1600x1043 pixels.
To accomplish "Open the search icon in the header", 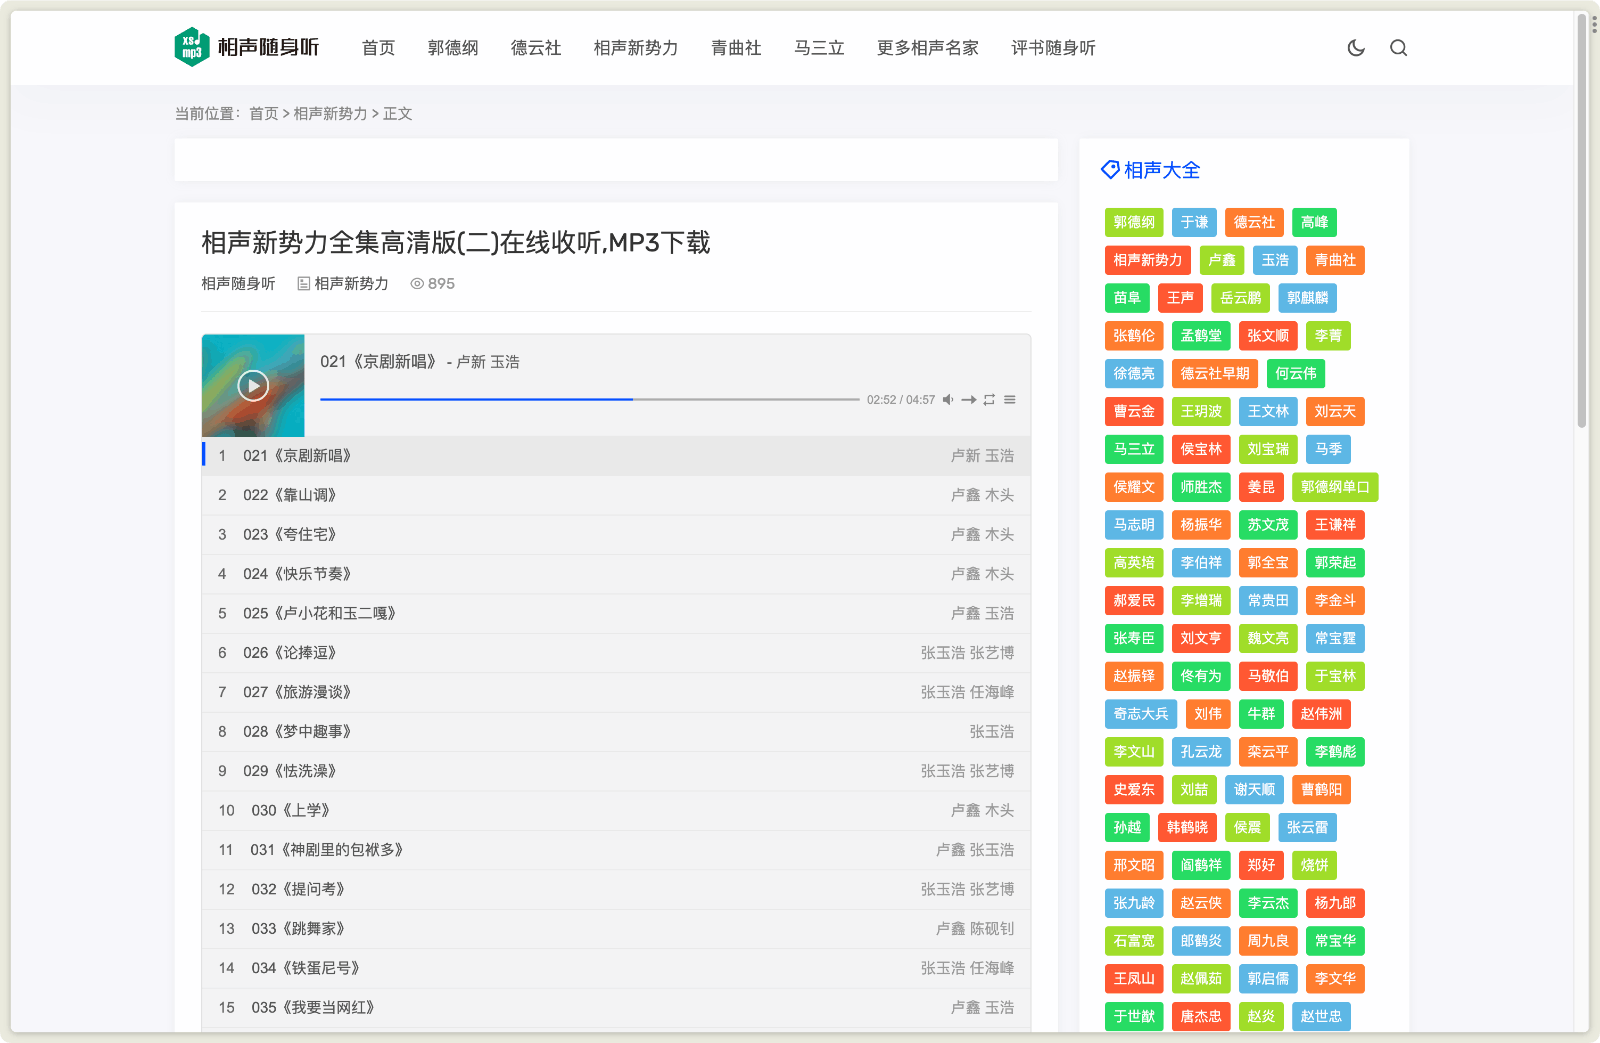I will (1398, 48).
